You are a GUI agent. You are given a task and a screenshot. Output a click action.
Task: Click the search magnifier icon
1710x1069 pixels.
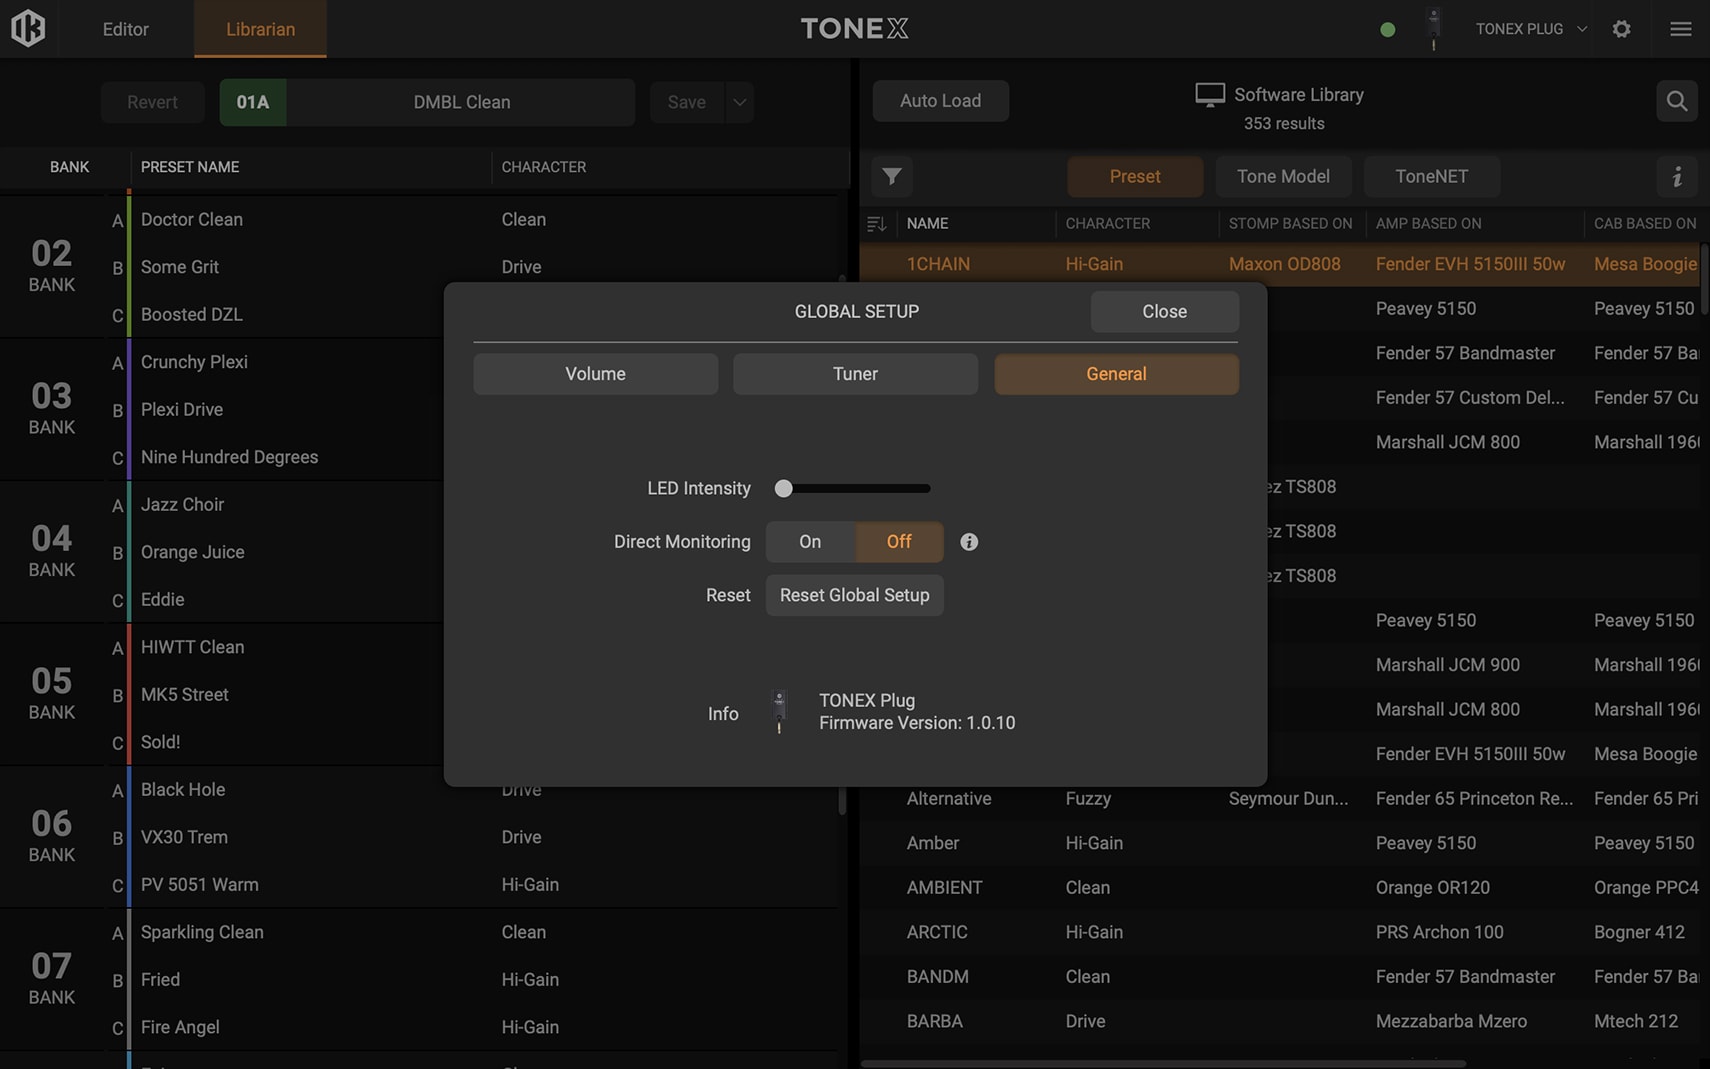(1676, 101)
